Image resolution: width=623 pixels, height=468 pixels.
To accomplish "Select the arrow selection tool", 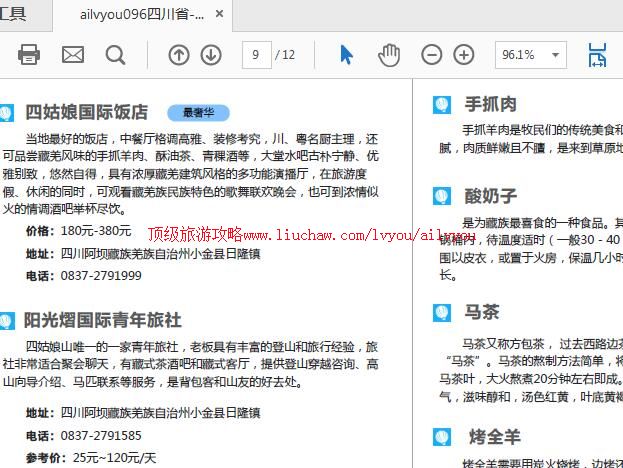I will (x=346, y=55).
